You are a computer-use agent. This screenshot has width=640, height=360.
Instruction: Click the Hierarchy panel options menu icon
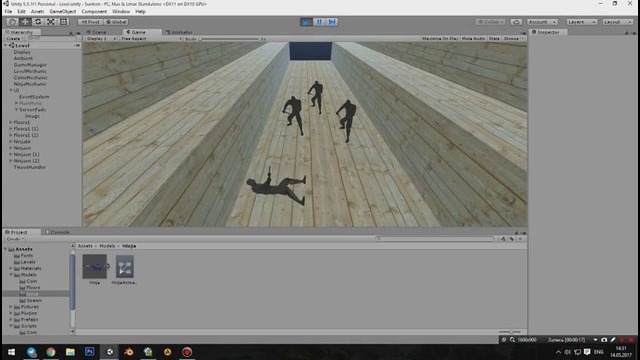[78, 33]
